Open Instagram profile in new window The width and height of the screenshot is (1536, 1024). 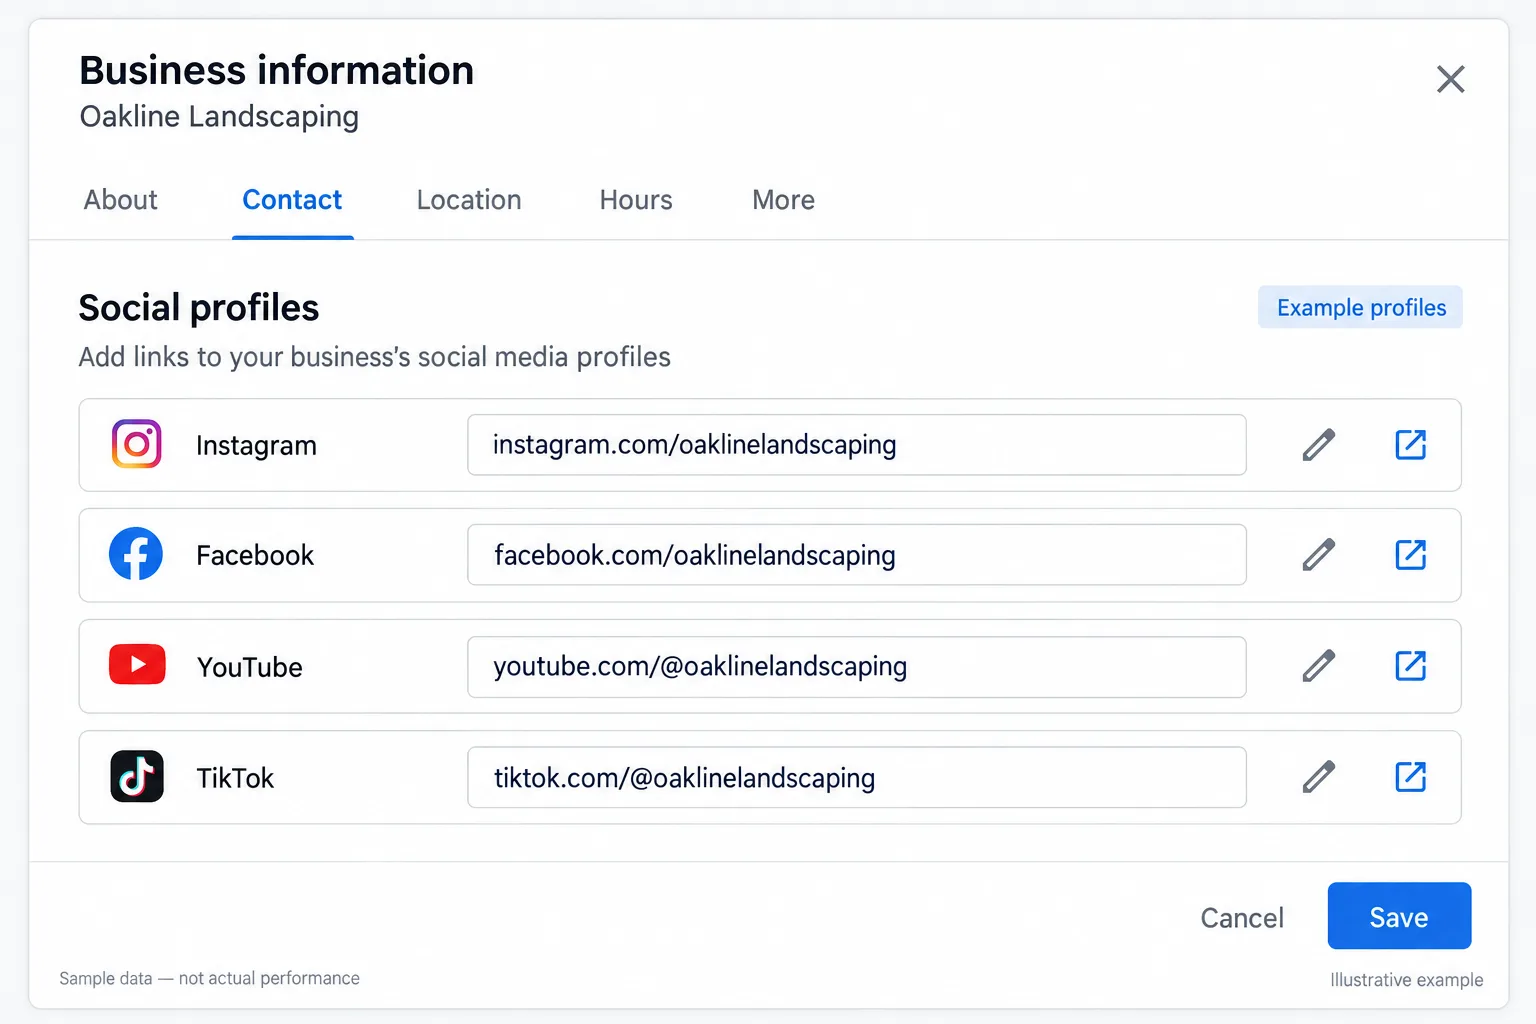click(x=1410, y=444)
